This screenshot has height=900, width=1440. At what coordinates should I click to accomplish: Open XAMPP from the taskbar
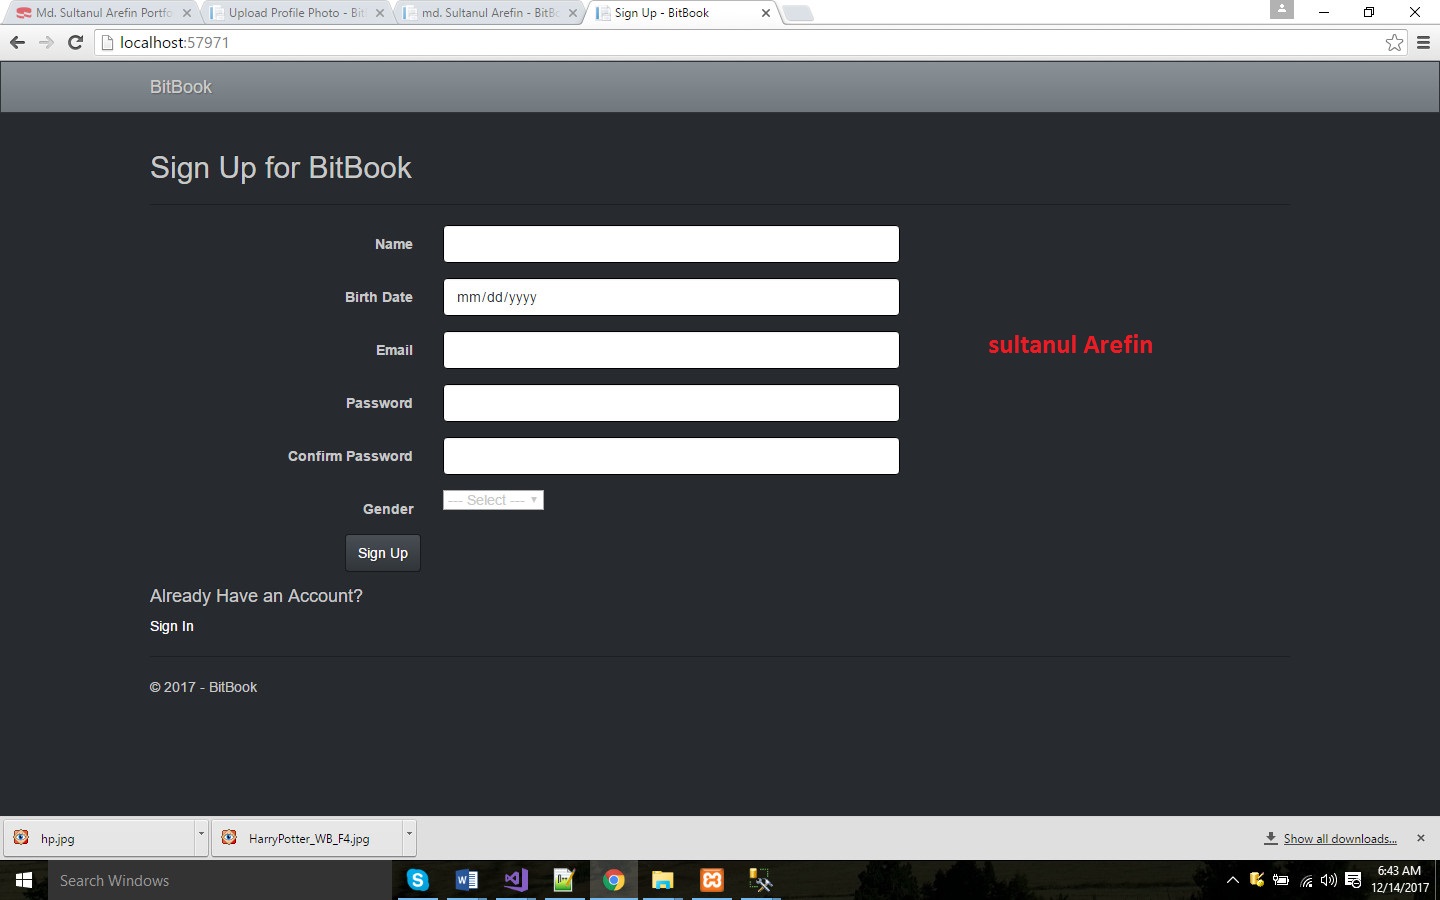(x=711, y=880)
